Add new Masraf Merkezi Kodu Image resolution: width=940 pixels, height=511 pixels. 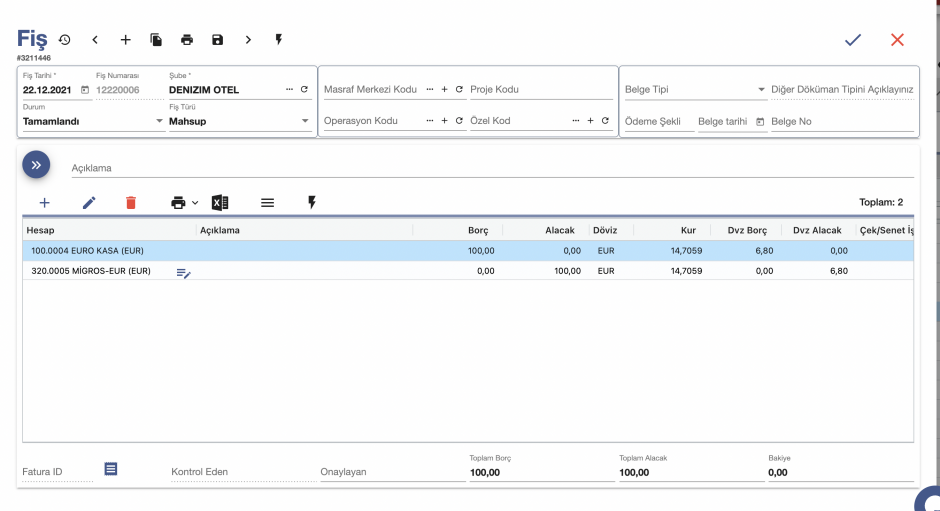[444, 89]
